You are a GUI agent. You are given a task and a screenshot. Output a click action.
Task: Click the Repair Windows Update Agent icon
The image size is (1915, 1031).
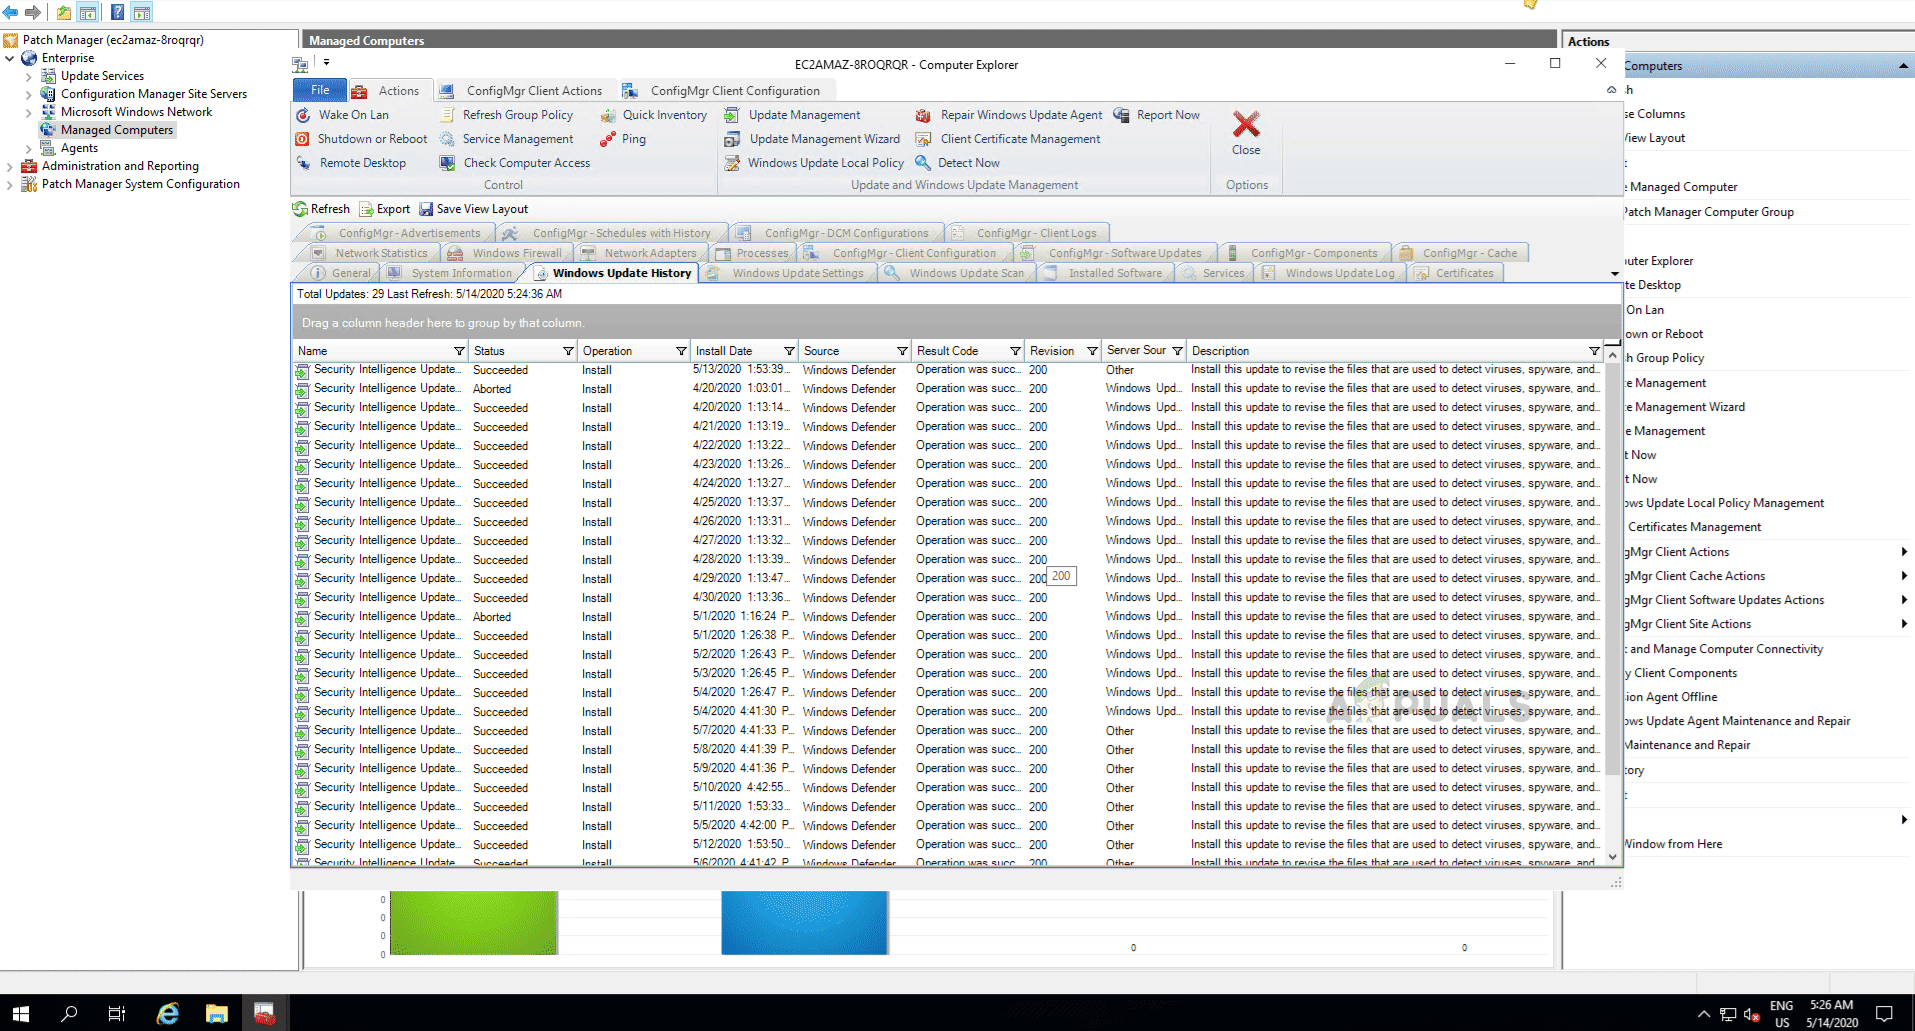click(923, 115)
